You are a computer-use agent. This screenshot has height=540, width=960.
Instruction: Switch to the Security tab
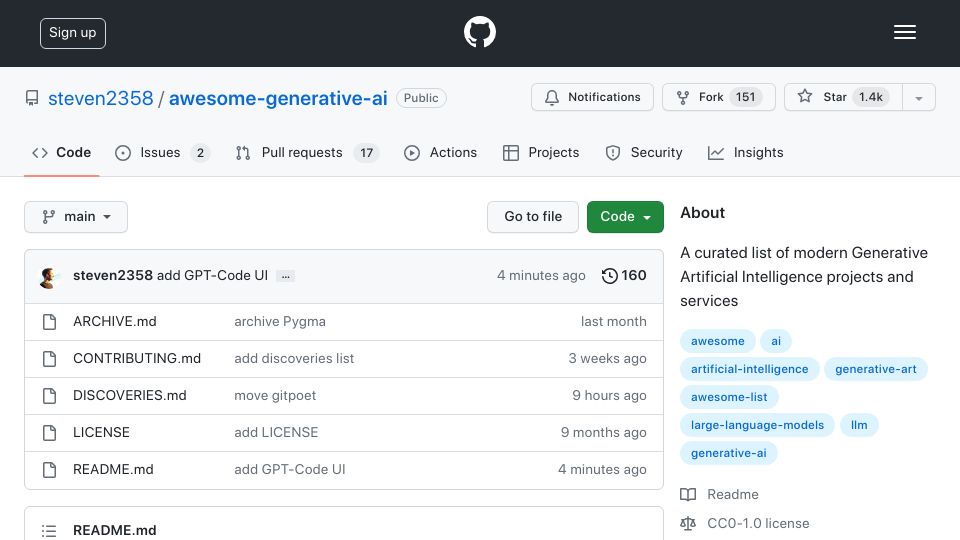coord(643,152)
